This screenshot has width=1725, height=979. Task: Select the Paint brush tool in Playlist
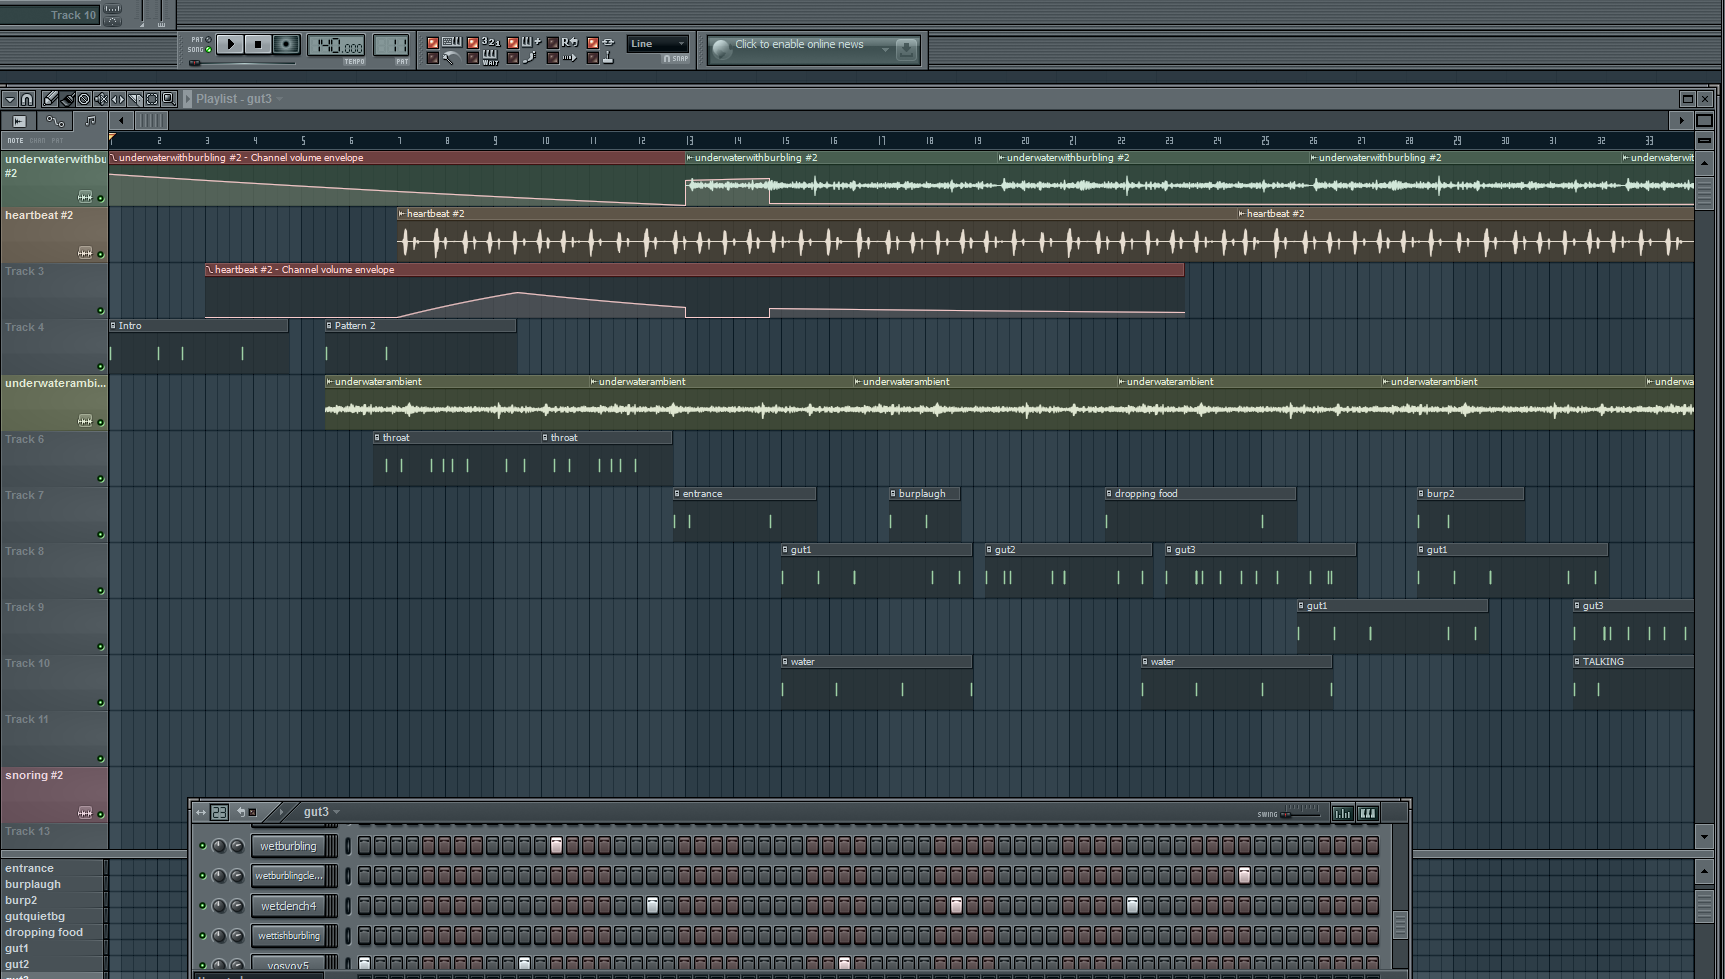[67, 99]
